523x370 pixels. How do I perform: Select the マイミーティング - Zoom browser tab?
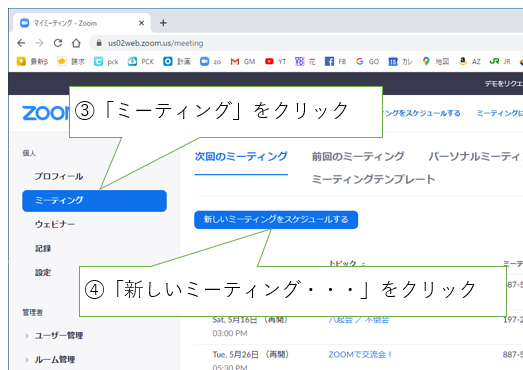tap(82, 23)
